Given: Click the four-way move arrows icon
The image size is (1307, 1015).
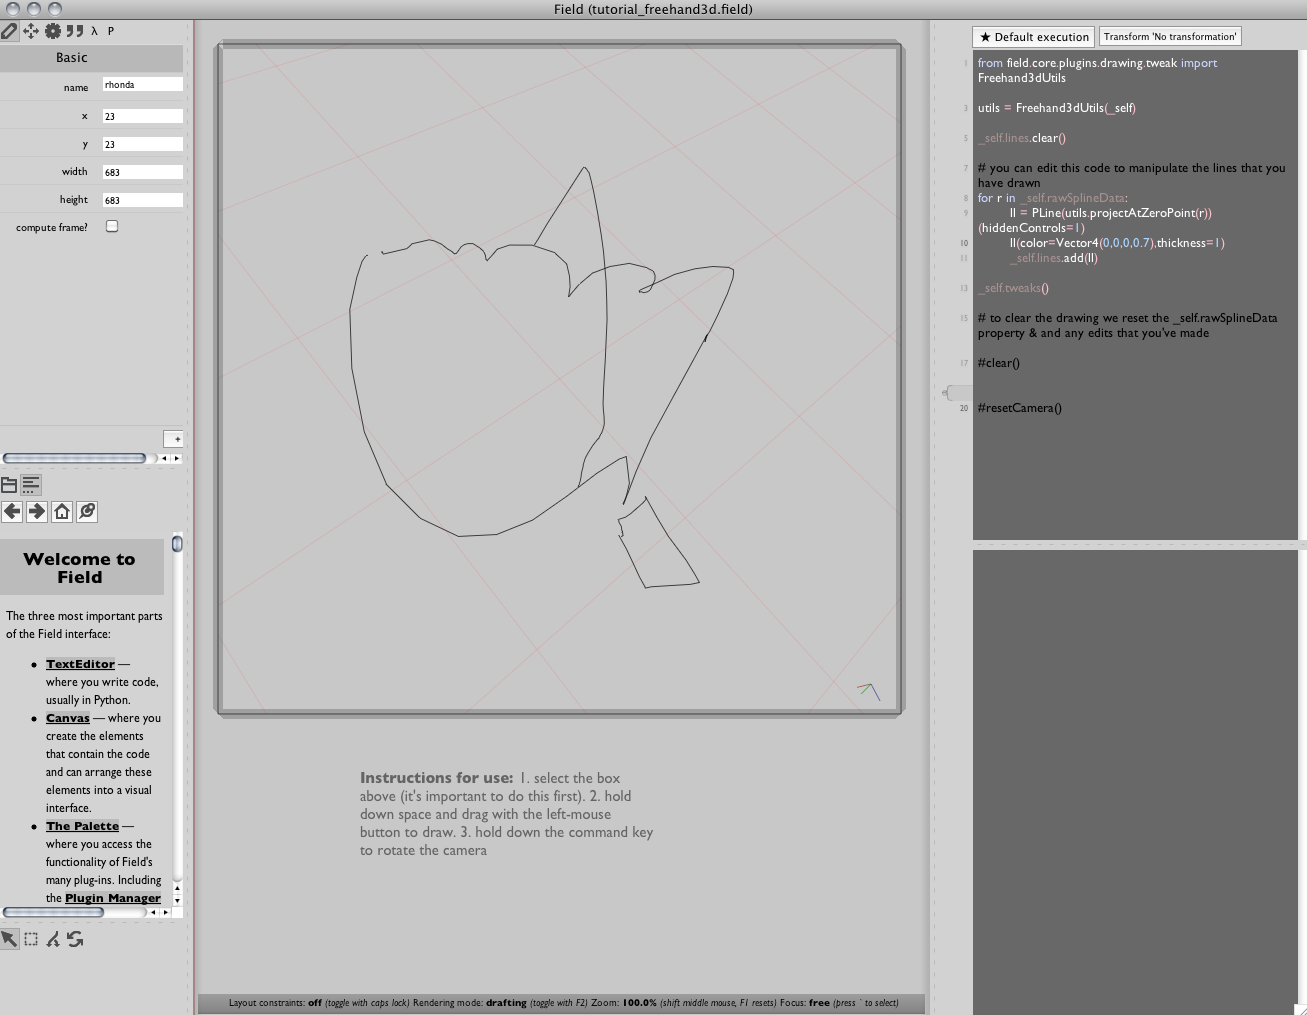Looking at the screenshot, I should 31,31.
